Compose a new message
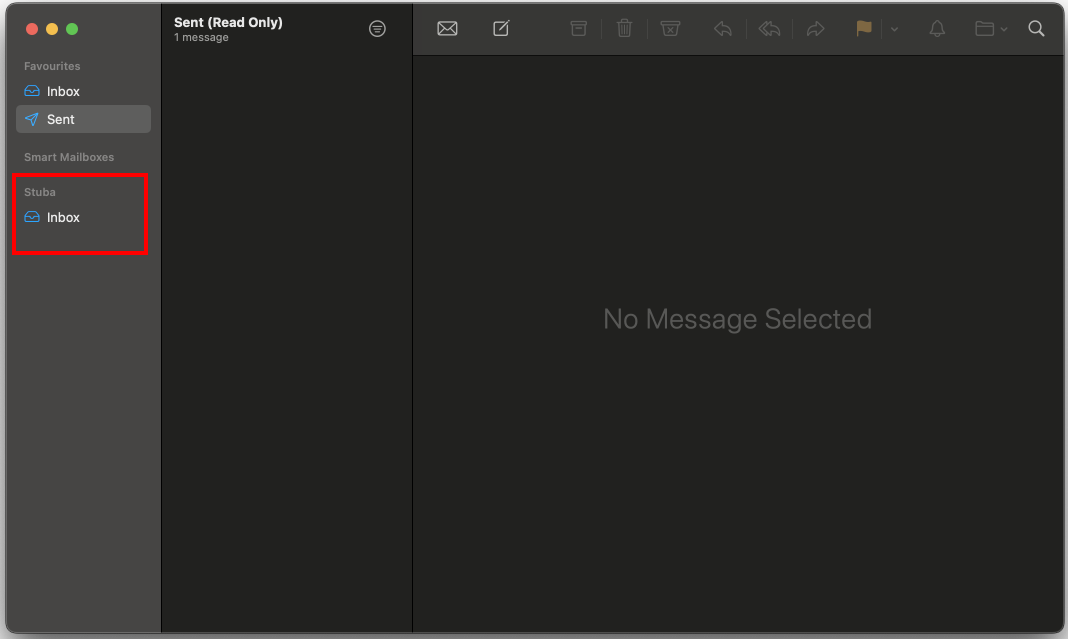 coord(501,29)
